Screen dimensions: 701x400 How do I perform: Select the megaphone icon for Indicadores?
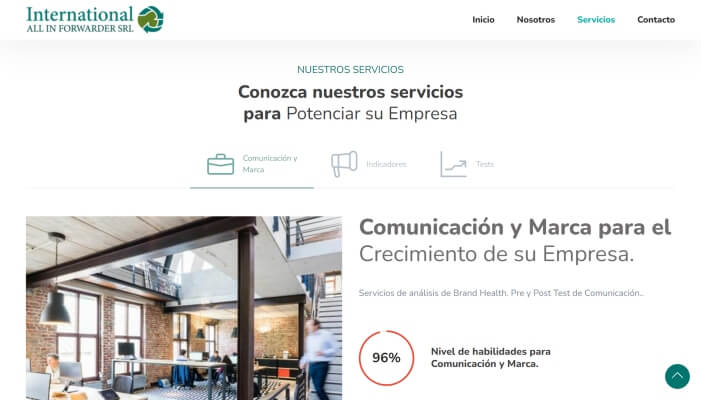click(344, 164)
